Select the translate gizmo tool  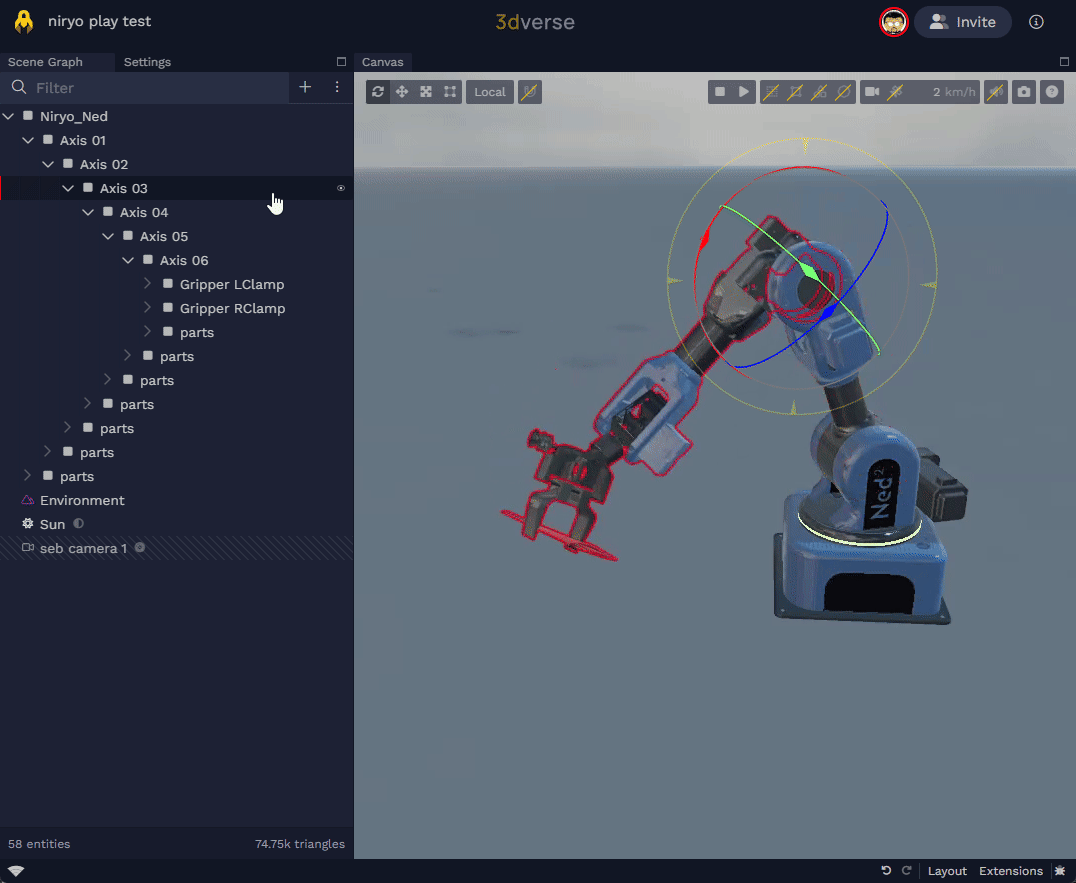(x=402, y=92)
